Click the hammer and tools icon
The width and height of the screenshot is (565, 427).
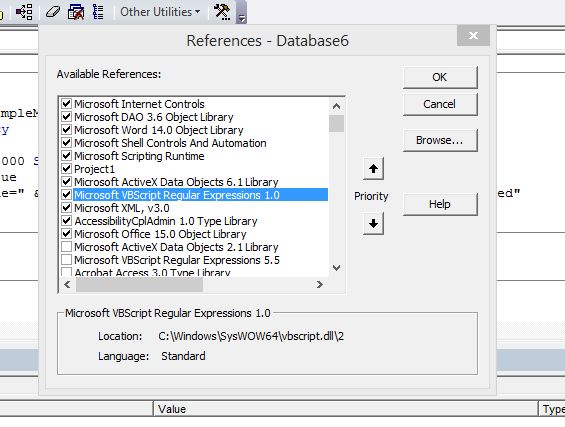click(x=222, y=12)
